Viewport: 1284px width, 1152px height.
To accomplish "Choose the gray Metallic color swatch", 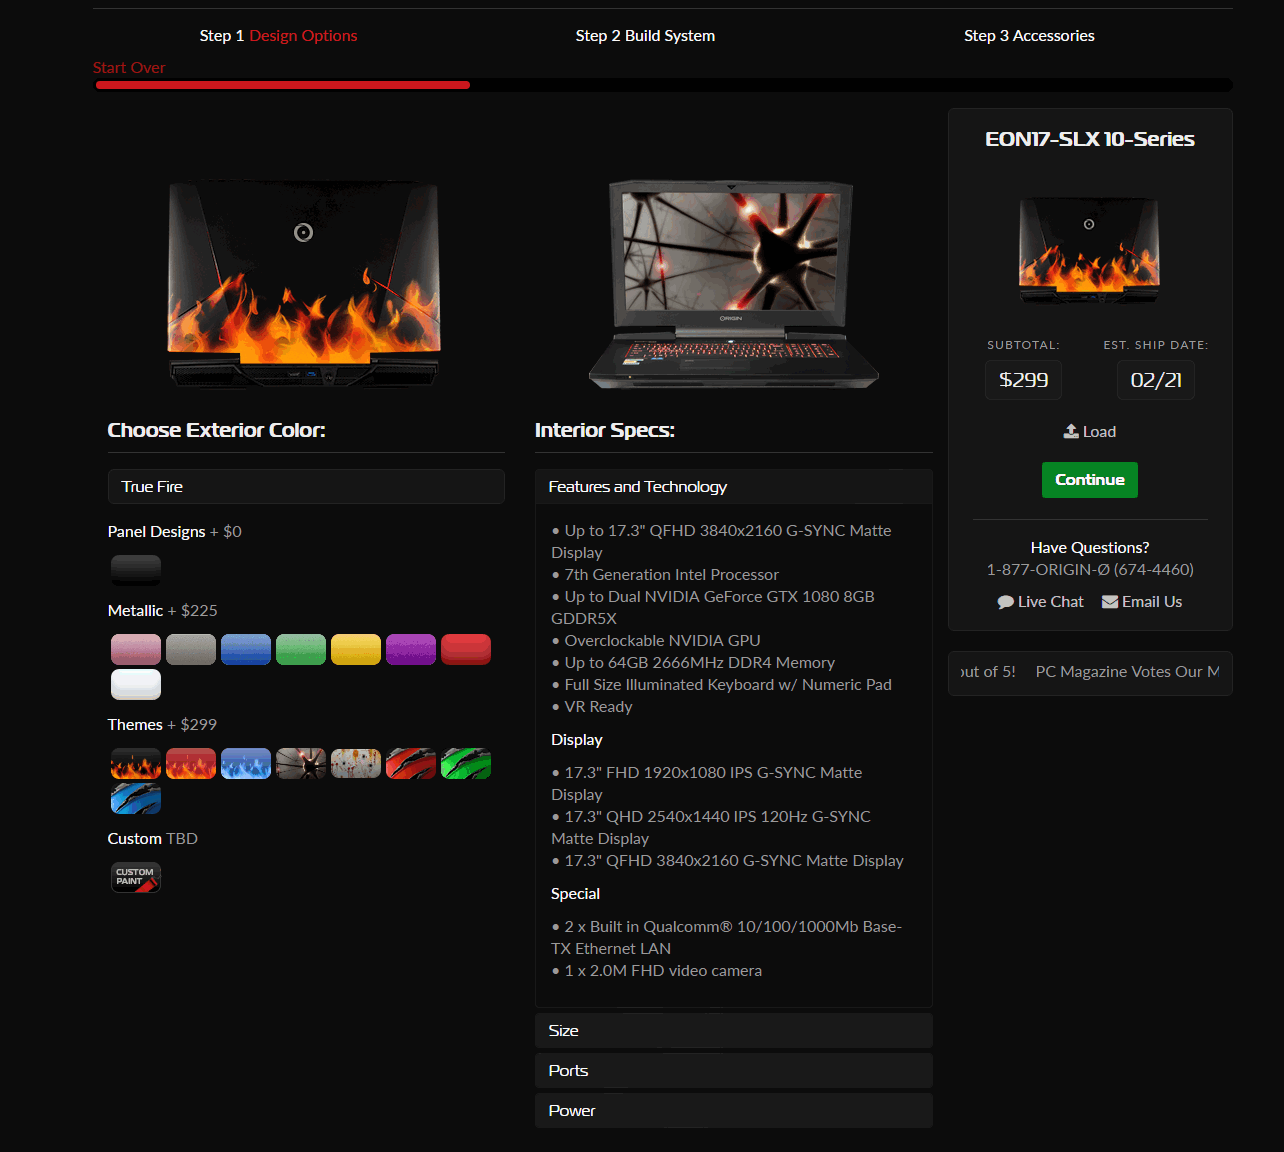I will tap(191, 649).
